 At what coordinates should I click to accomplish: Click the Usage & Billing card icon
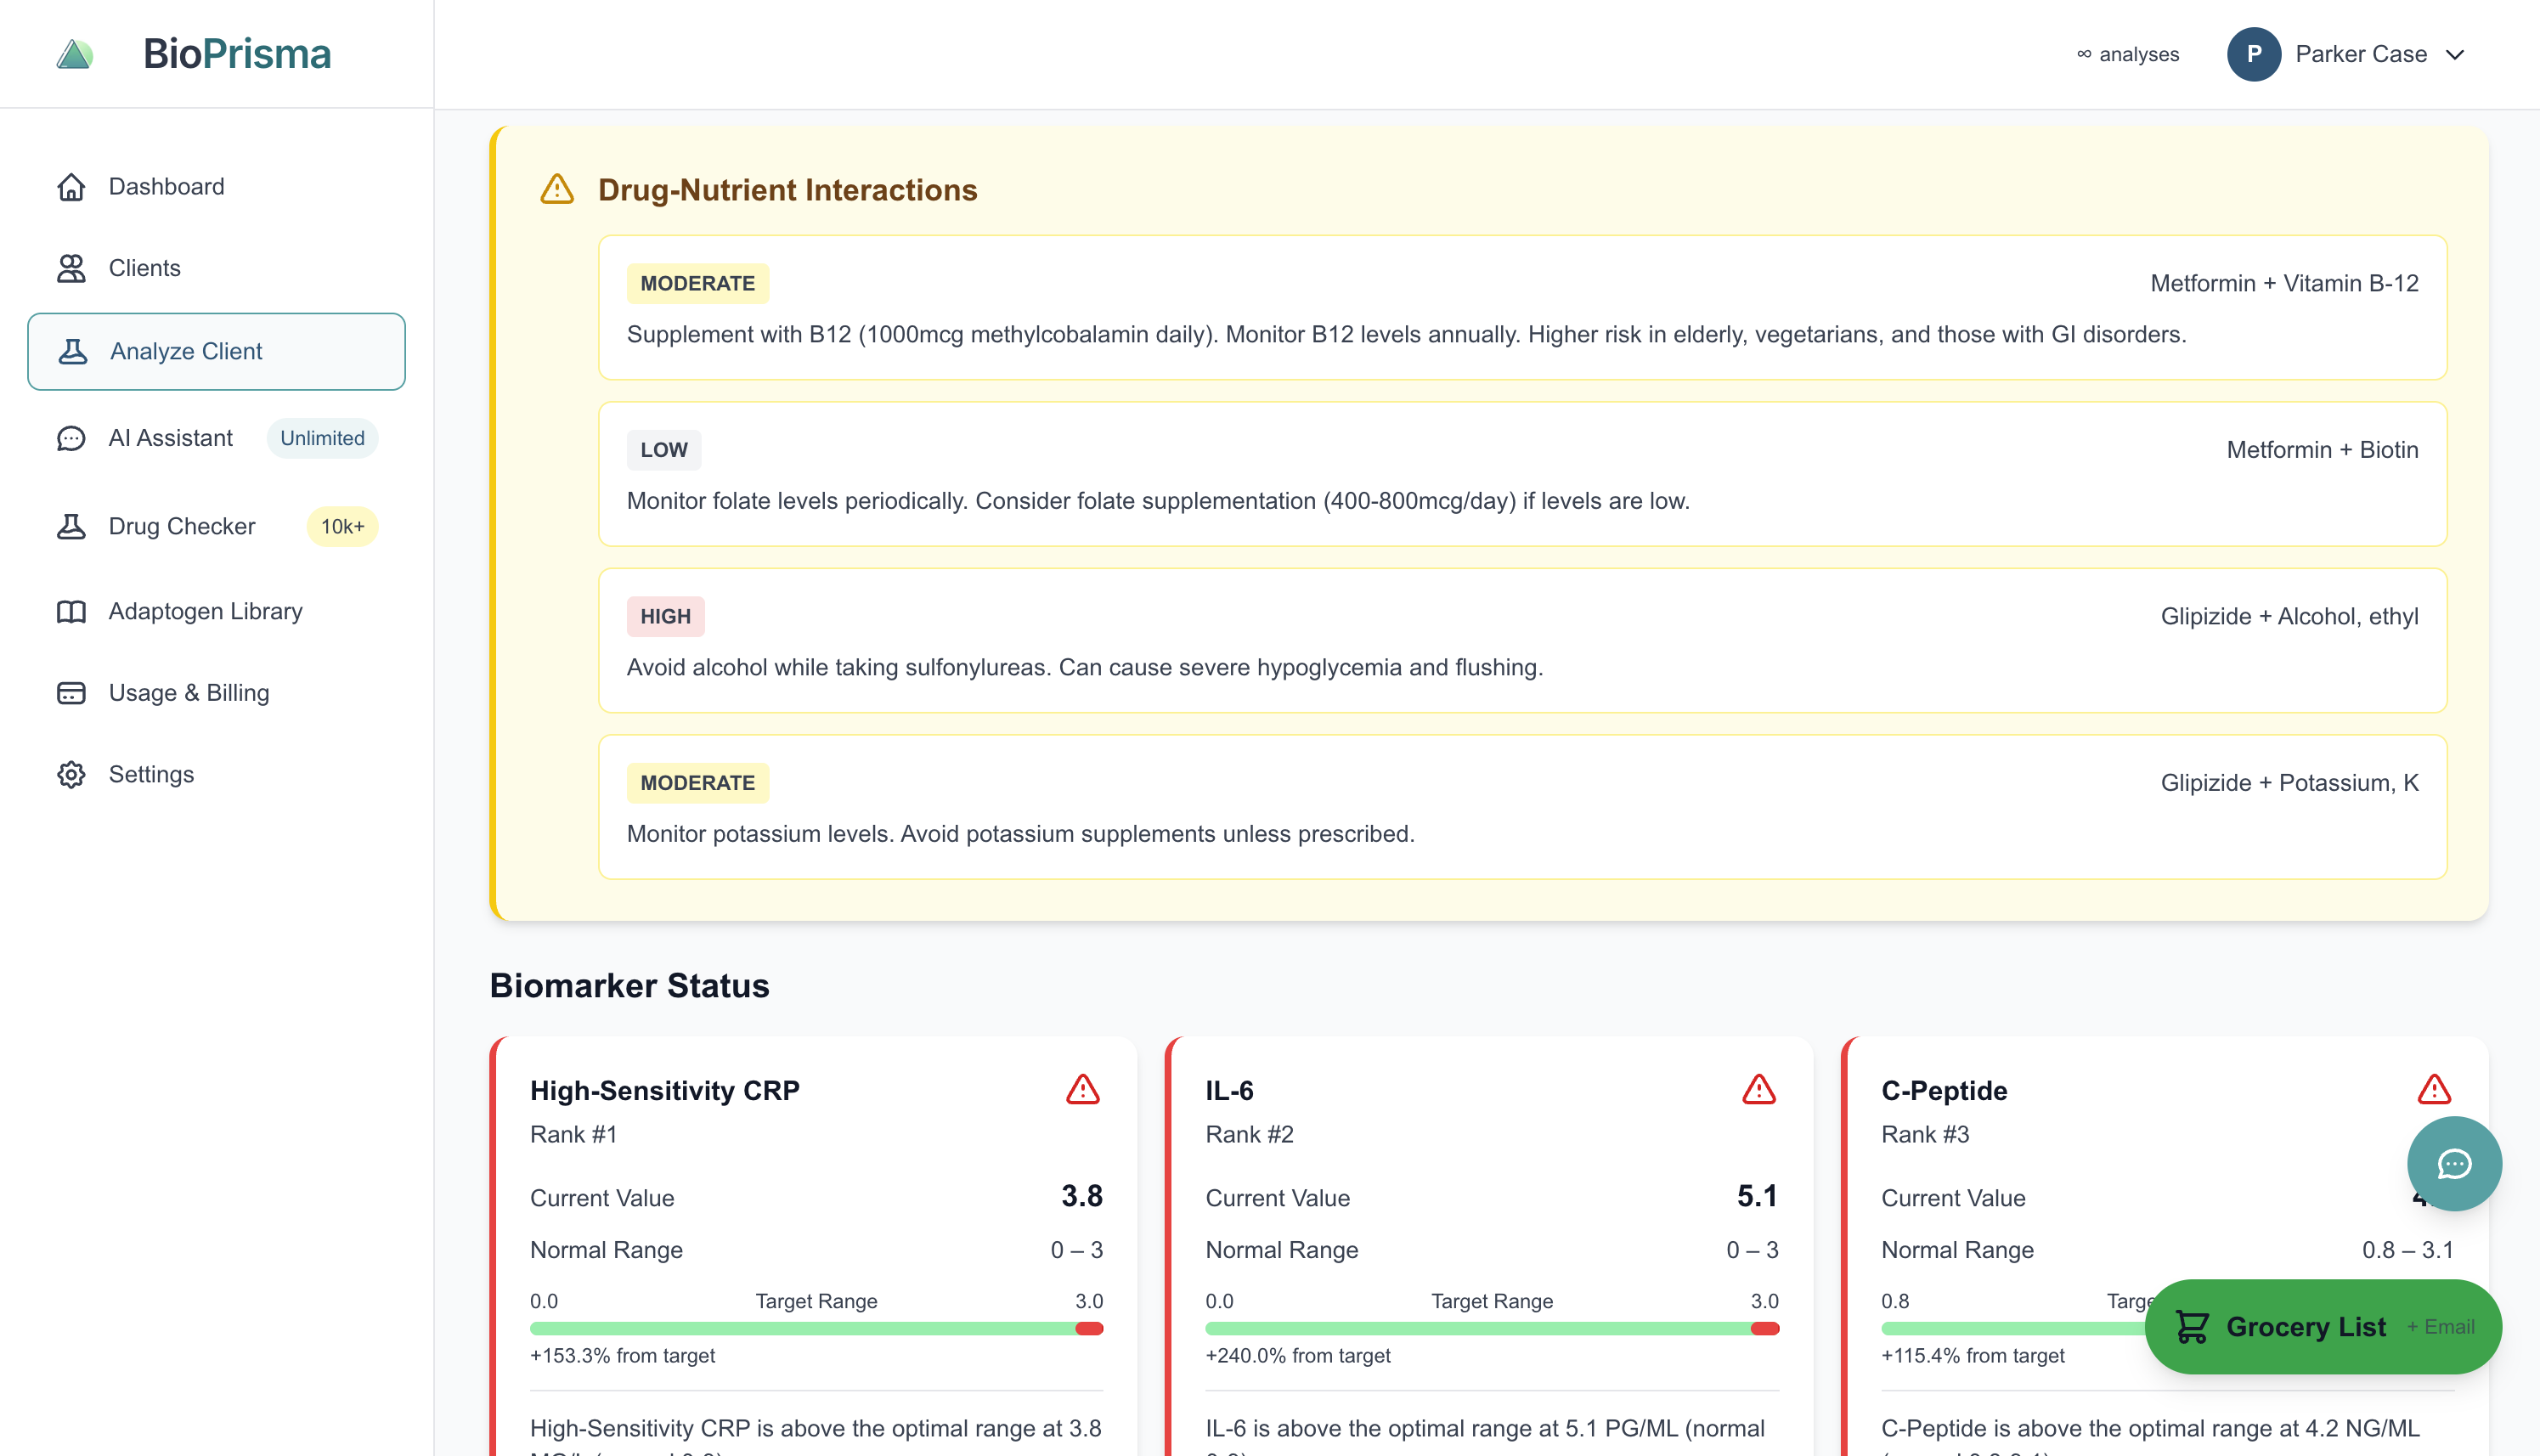point(71,693)
